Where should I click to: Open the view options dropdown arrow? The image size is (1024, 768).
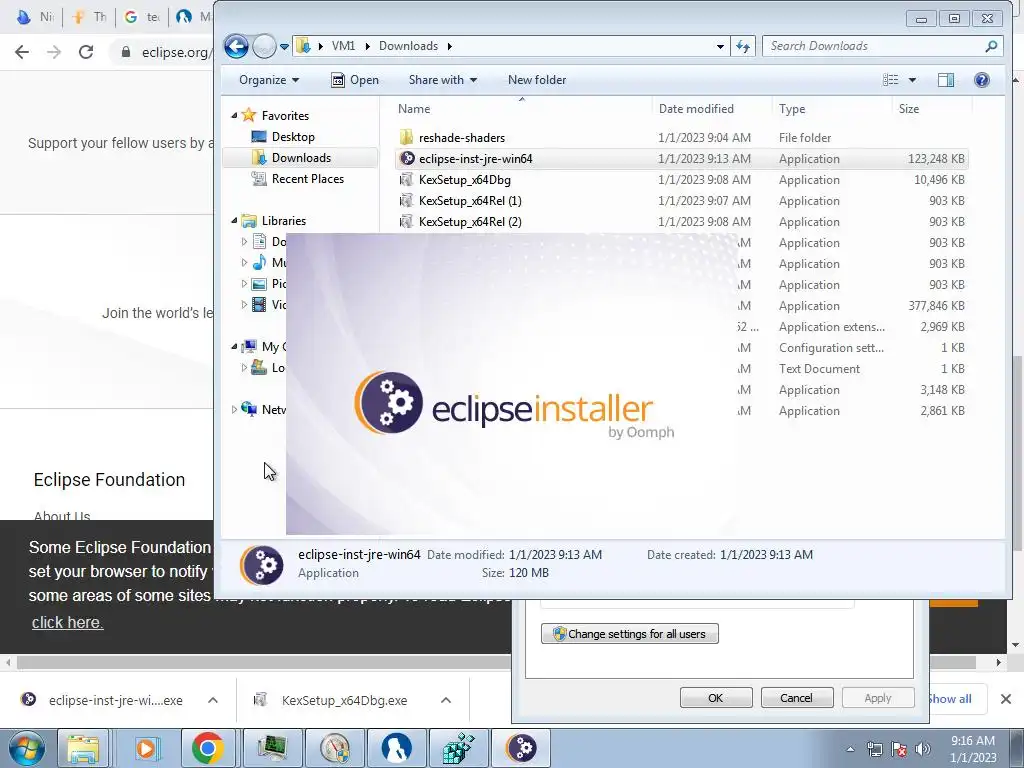(912, 80)
